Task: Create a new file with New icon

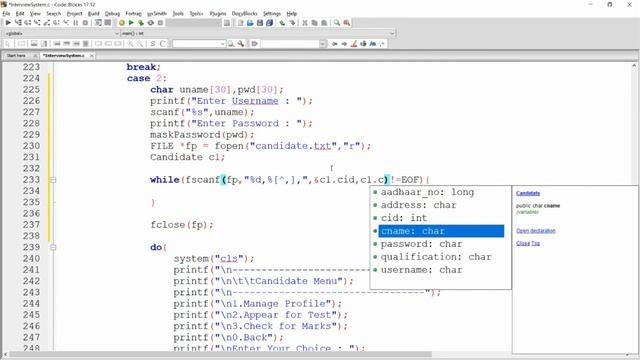Action: click(240, 23)
